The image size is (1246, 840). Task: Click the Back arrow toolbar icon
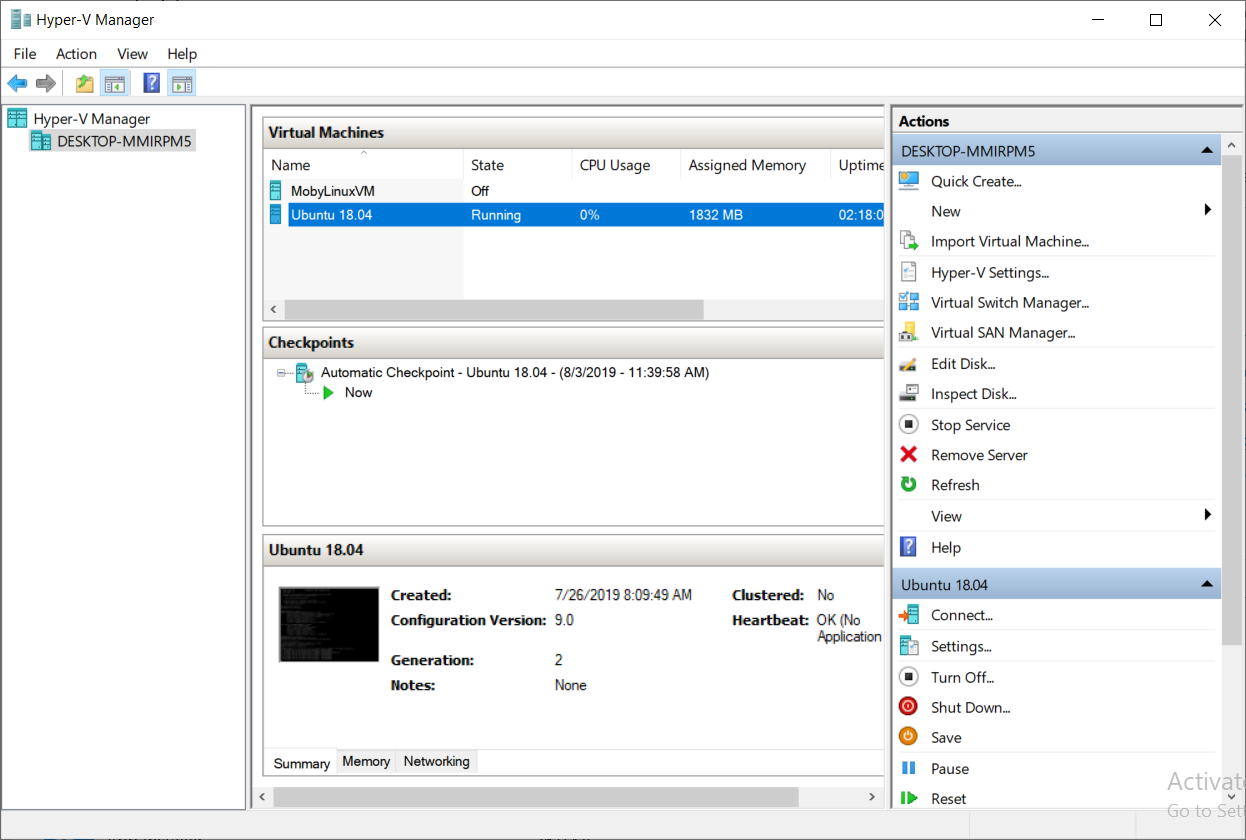[17, 83]
